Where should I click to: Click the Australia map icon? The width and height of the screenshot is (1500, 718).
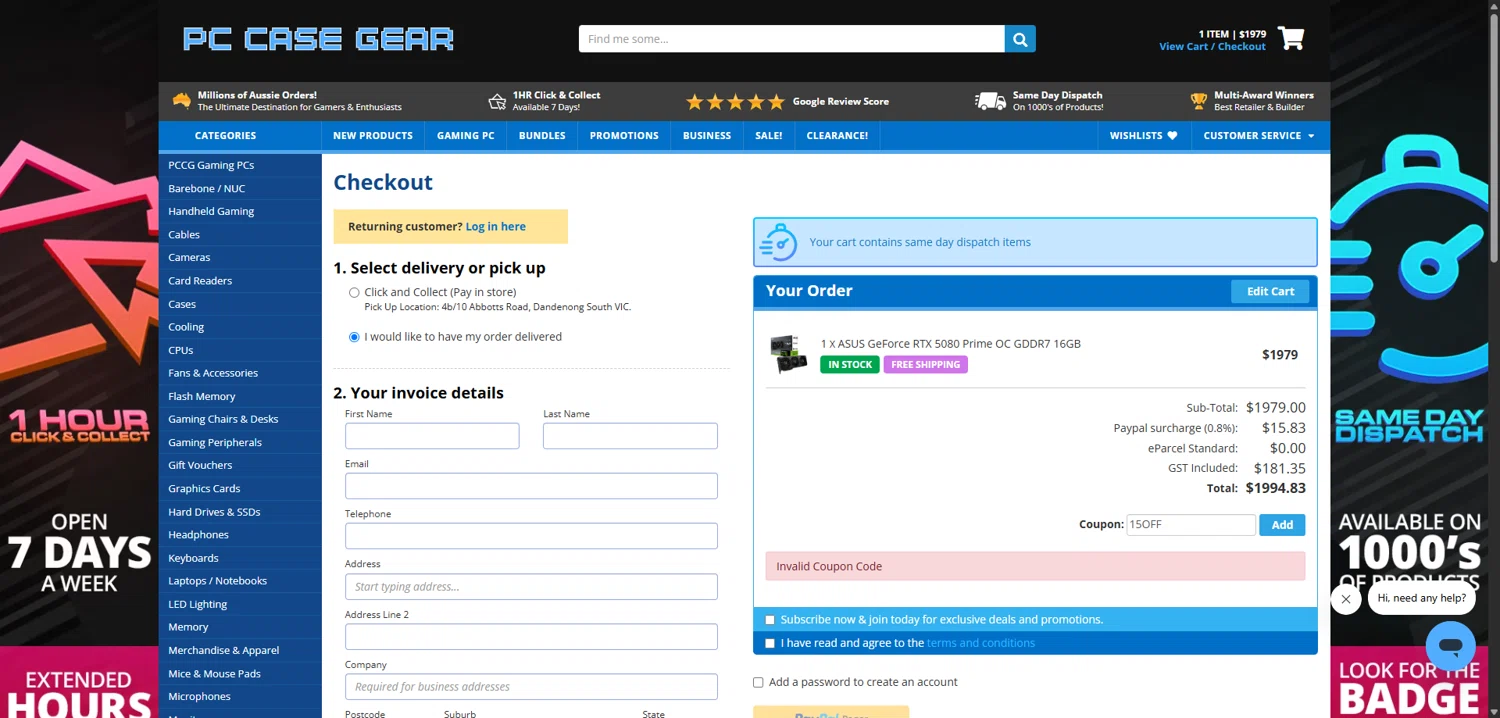pyautogui.click(x=181, y=100)
